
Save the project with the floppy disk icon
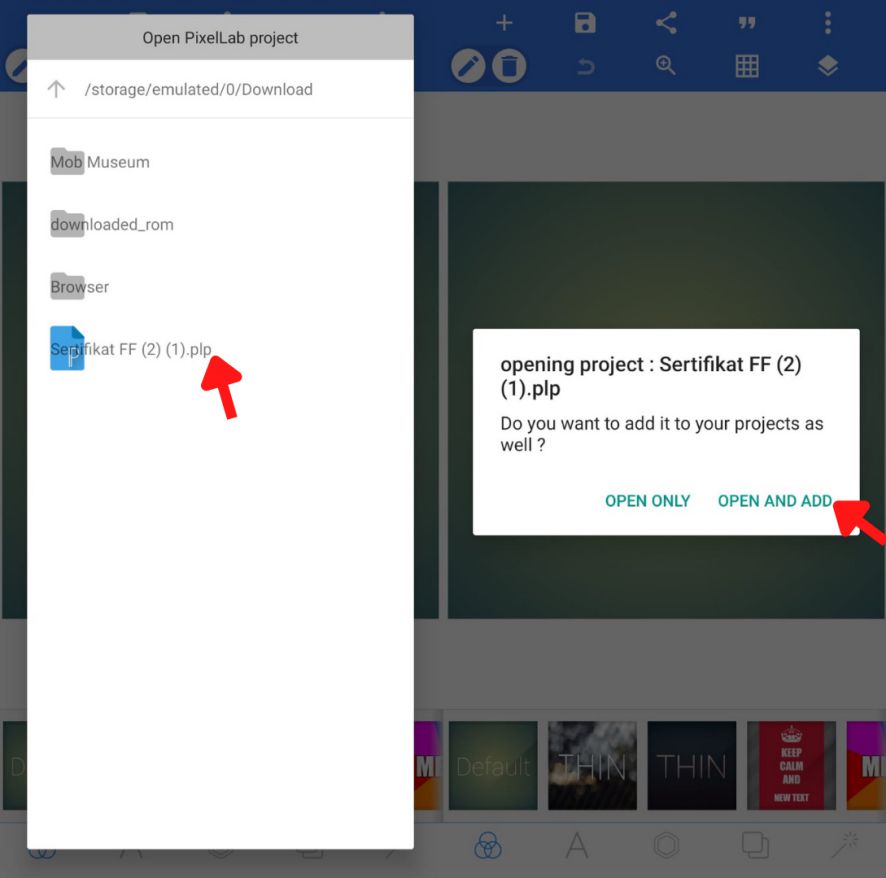[x=585, y=24]
